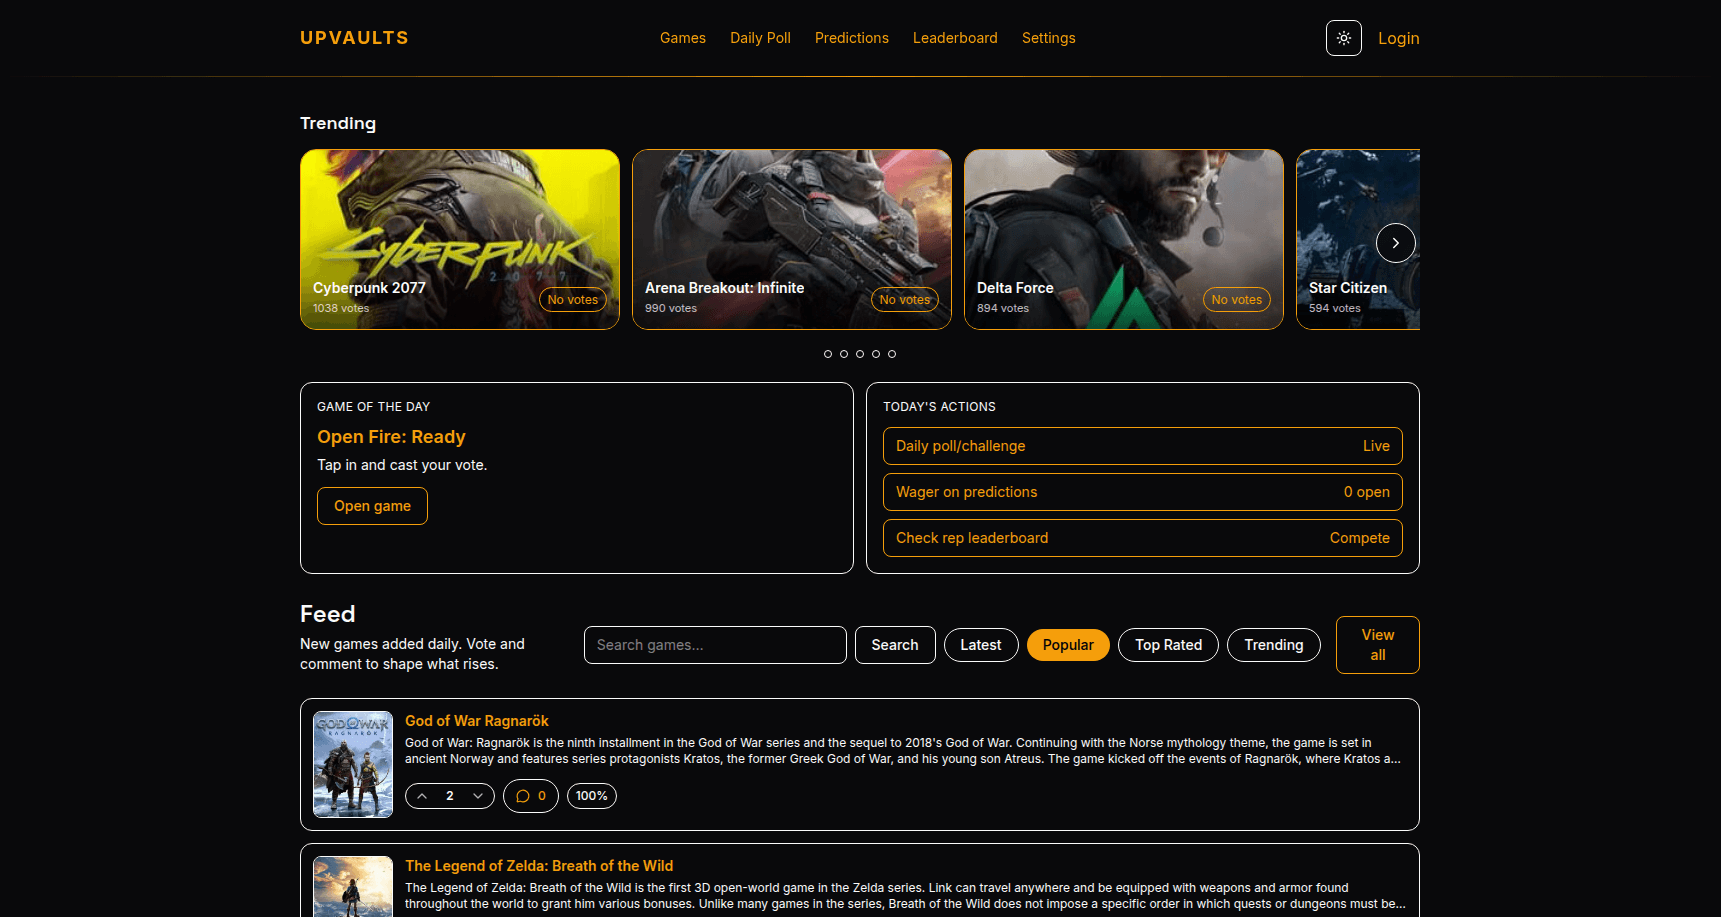Downvote God of War Ragnarök
This screenshot has height=917, width=1721.
(x=477, y=796)
